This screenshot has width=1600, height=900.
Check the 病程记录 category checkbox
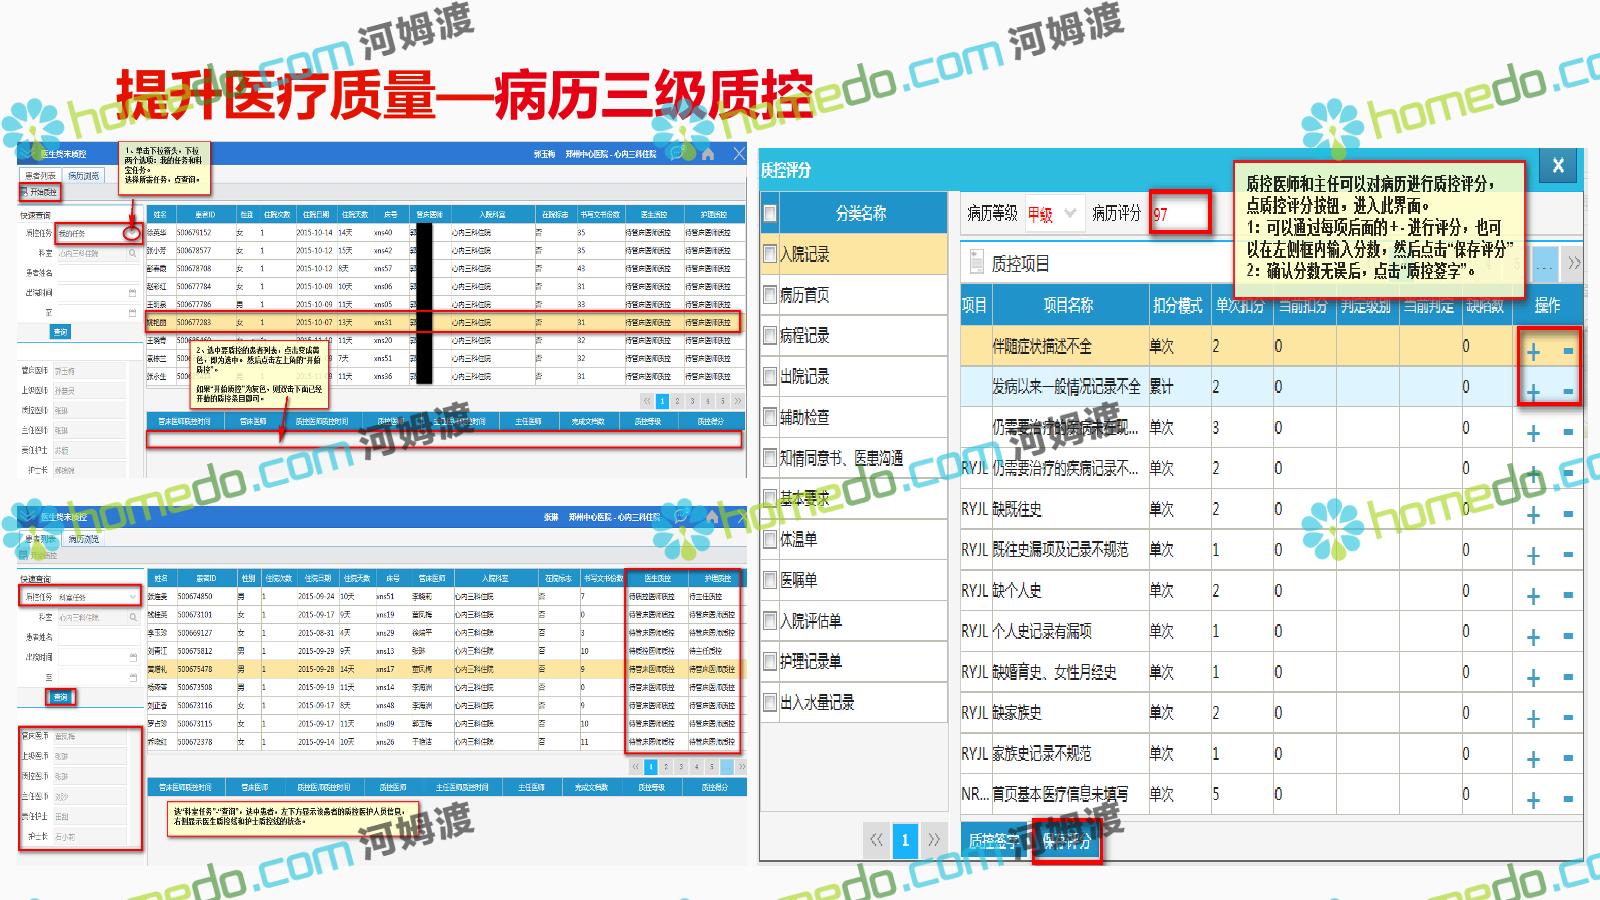pos(770,336)
